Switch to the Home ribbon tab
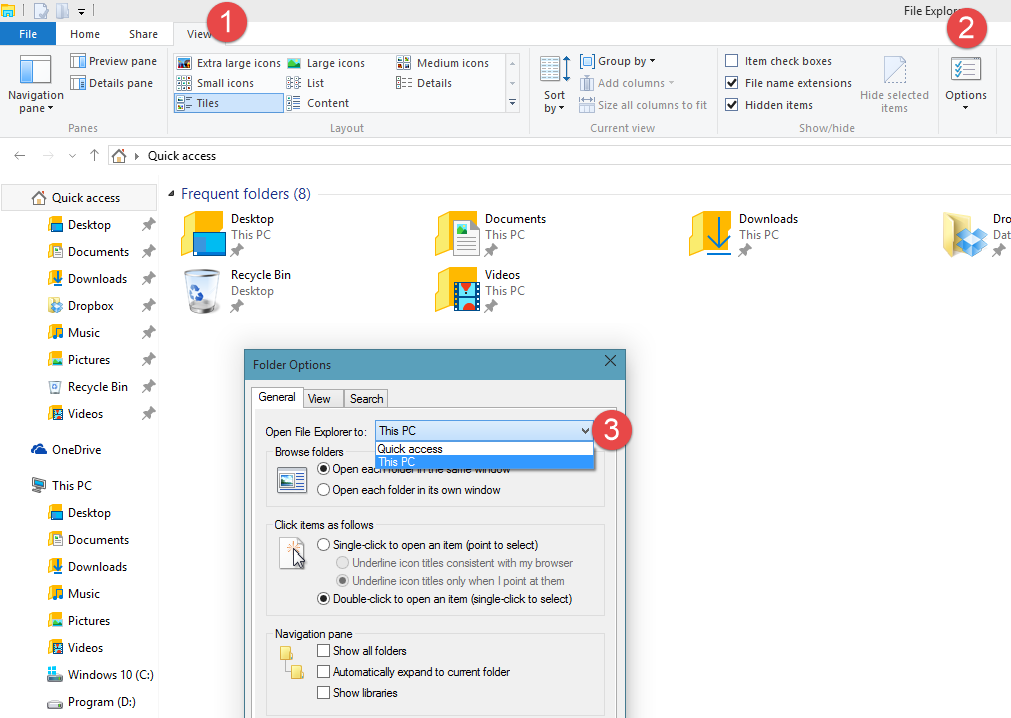This screenshot has height=718, width=1011. click(84, 34)
